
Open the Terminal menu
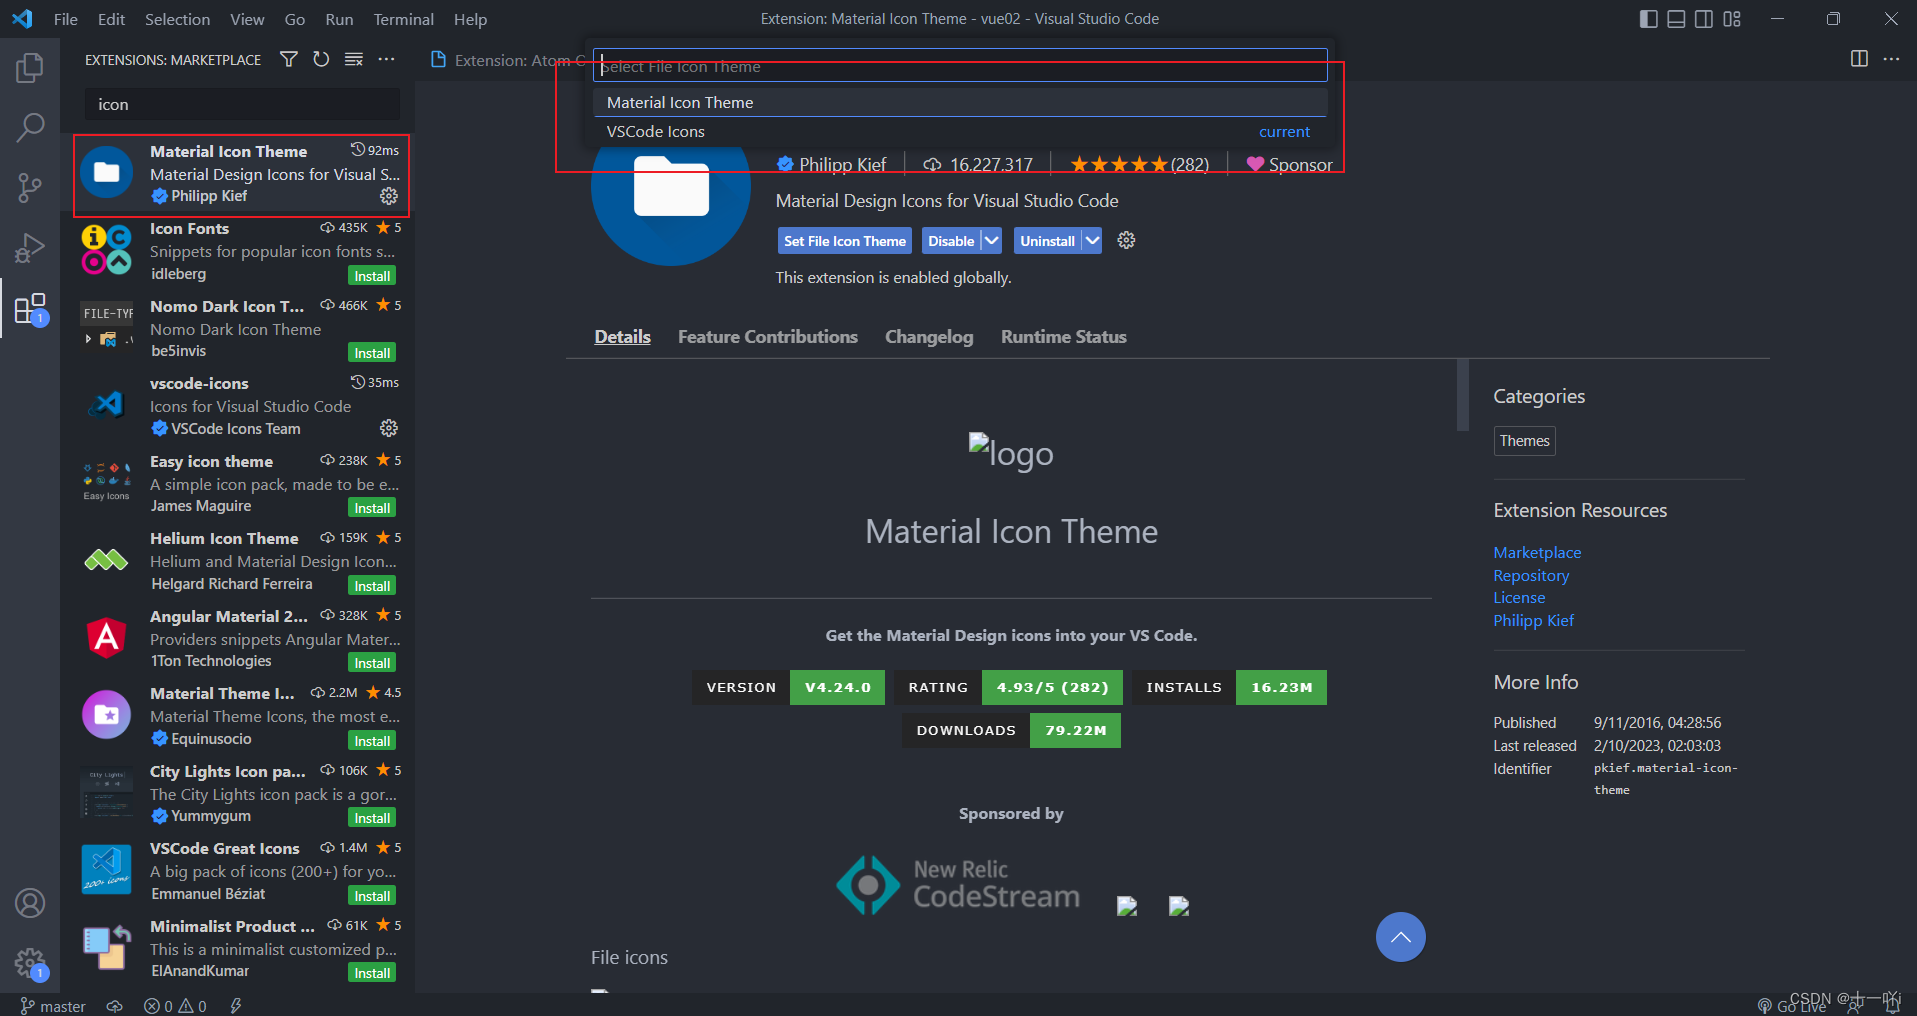[403, 19]
